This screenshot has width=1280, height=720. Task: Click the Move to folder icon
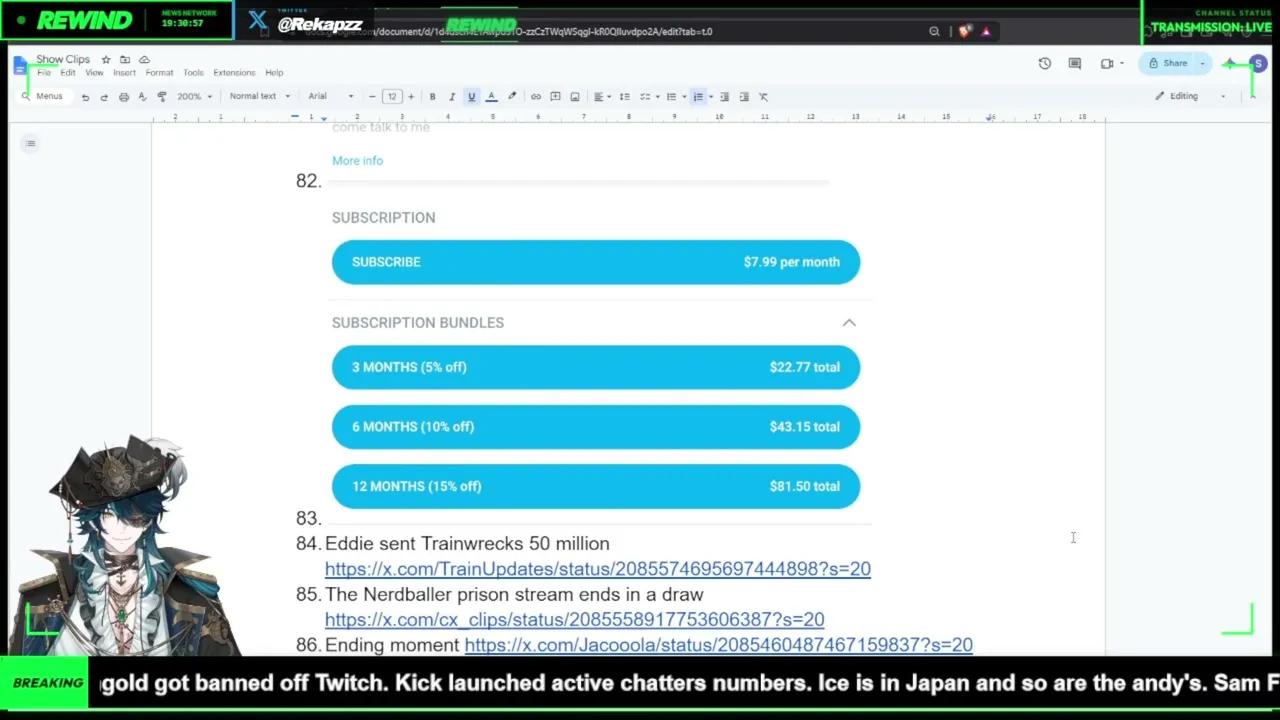pos(125,60)
